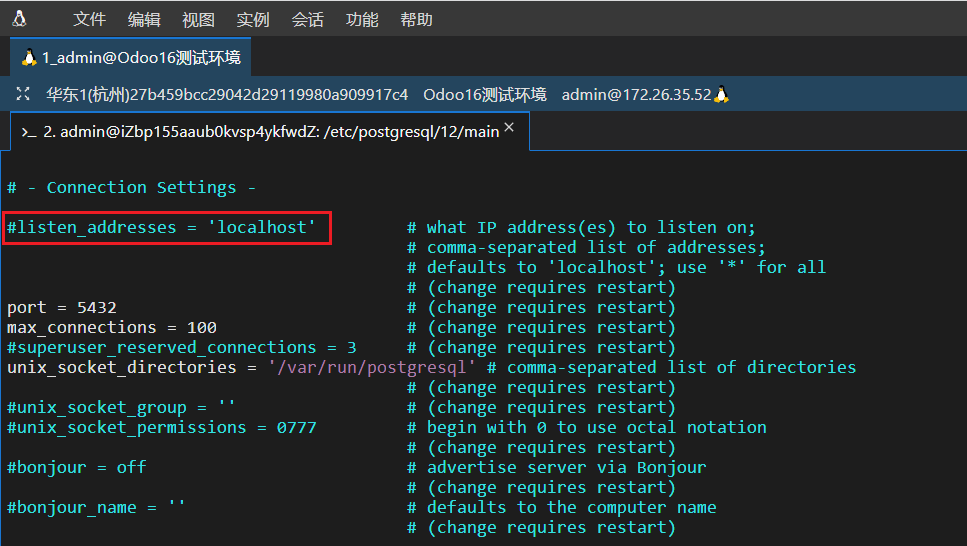Click '#superuser_reserved_connections = 3' line
This screenshot has width=967, height=546.
click(181, 347)
